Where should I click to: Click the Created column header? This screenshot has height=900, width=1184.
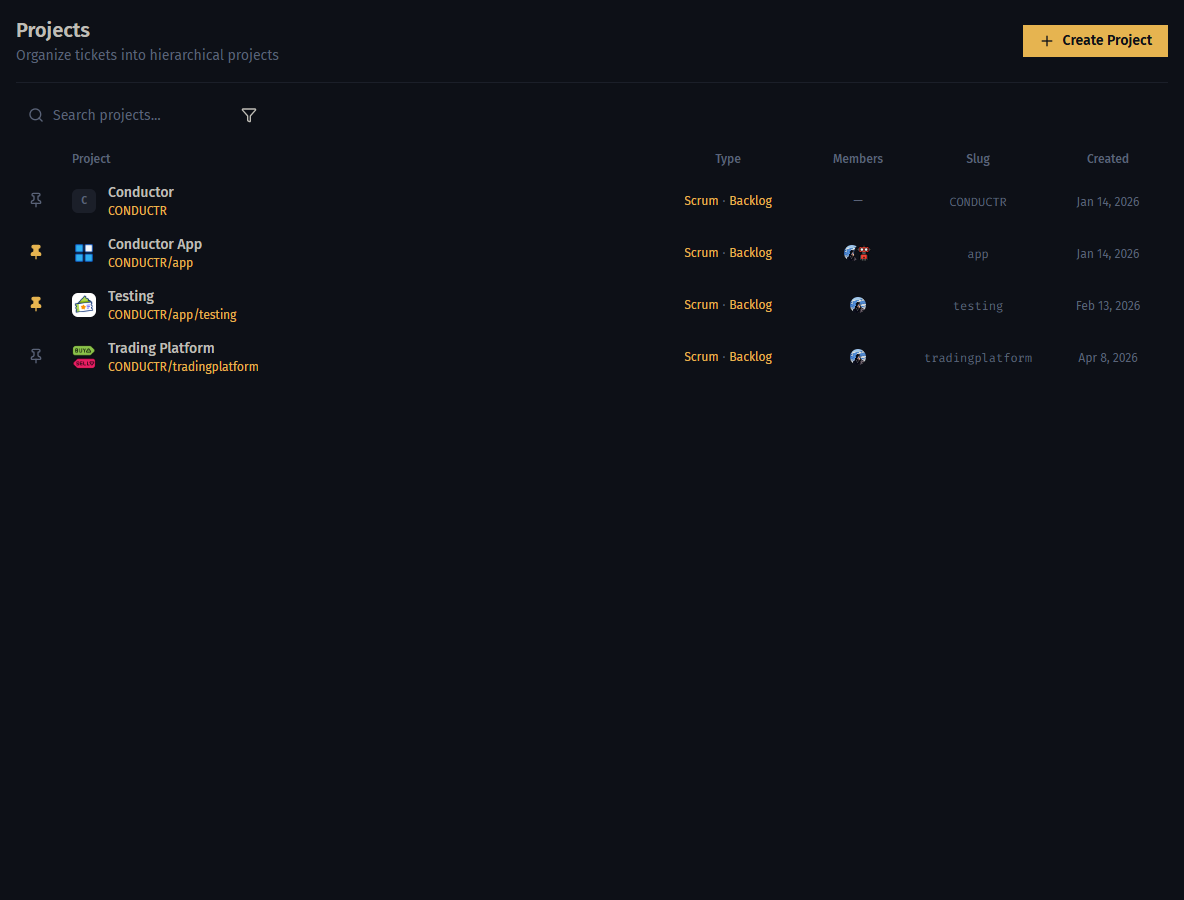click(x=1108, y=159)
